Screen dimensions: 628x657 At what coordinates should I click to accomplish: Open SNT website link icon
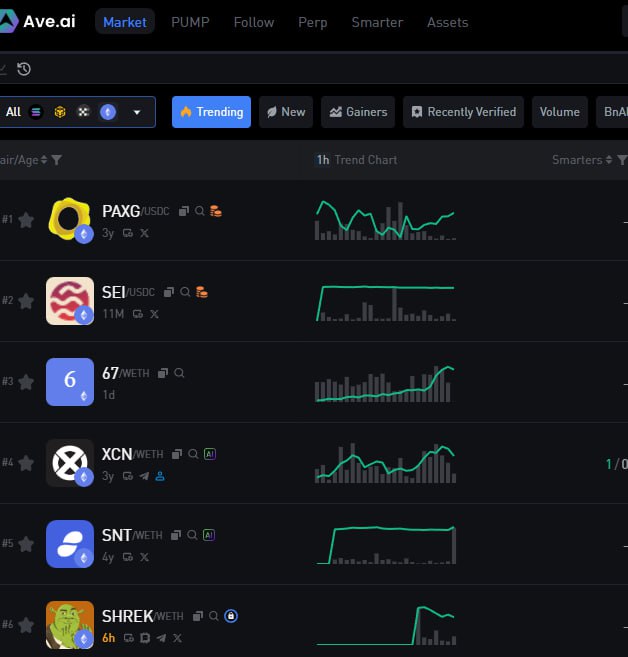[128, 557]
